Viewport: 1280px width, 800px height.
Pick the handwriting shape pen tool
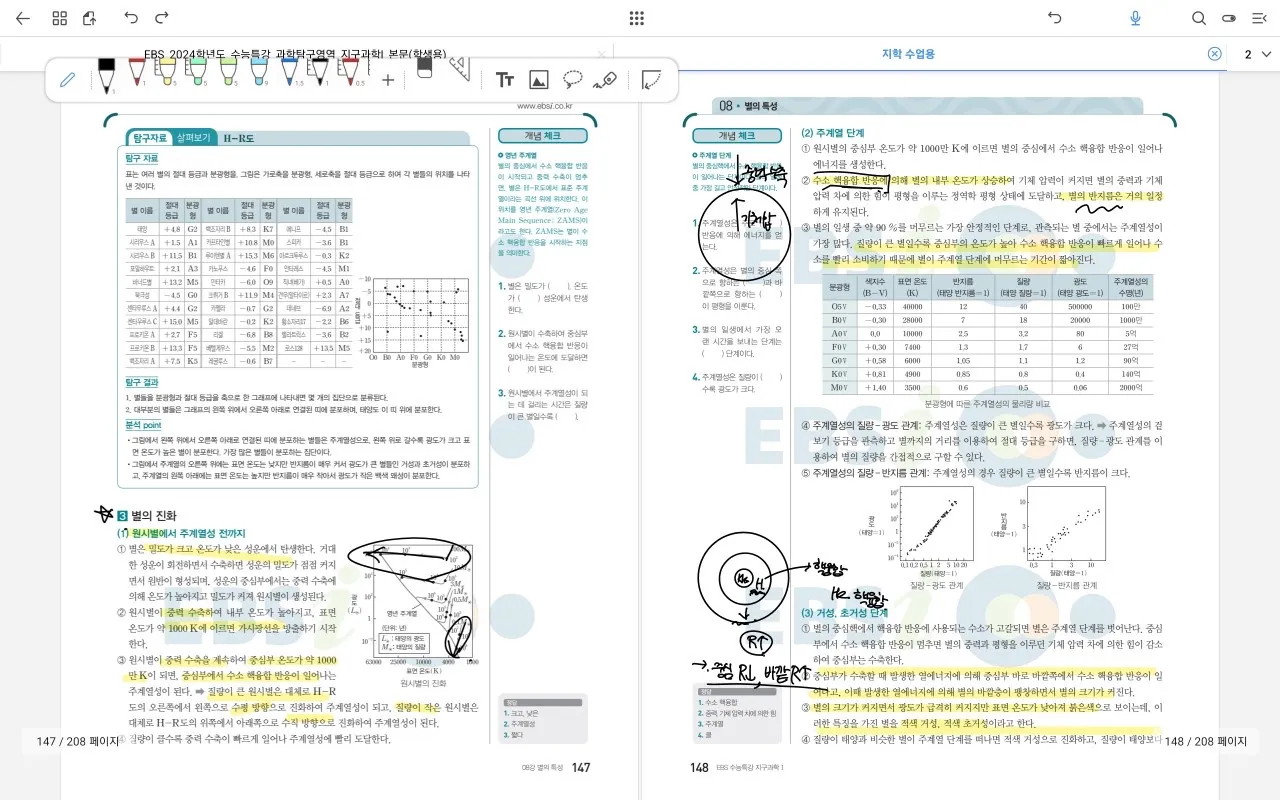click(605, 80)
